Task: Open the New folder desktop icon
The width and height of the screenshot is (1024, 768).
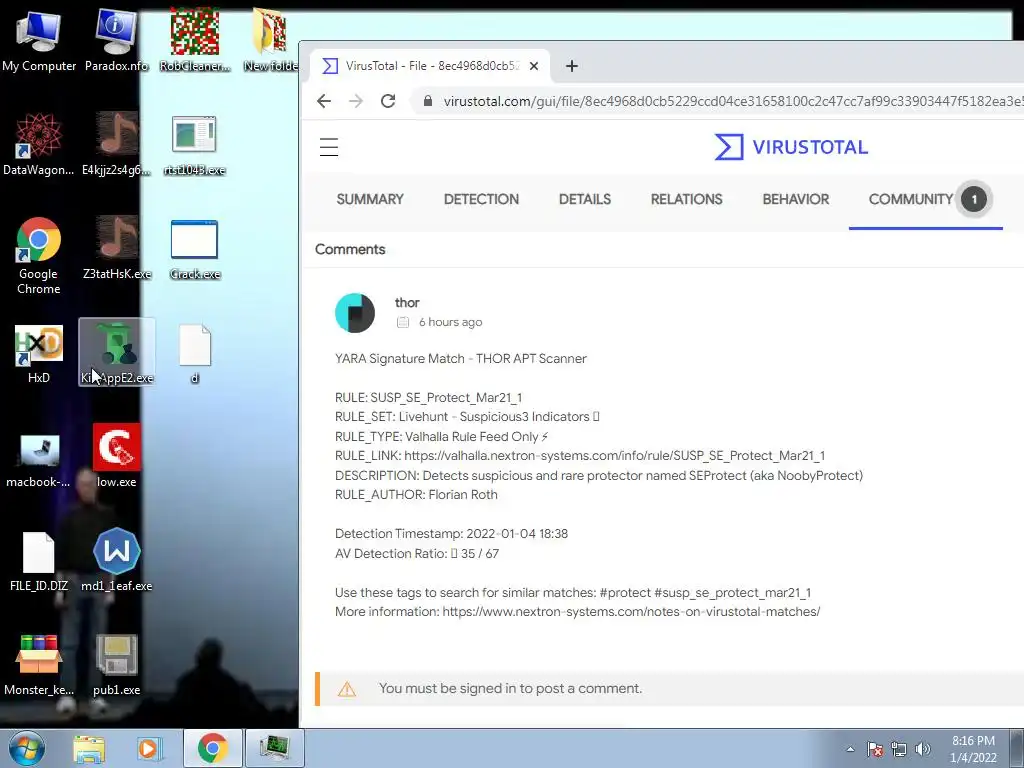Action: pyautogui.click(x=270, y=39)
